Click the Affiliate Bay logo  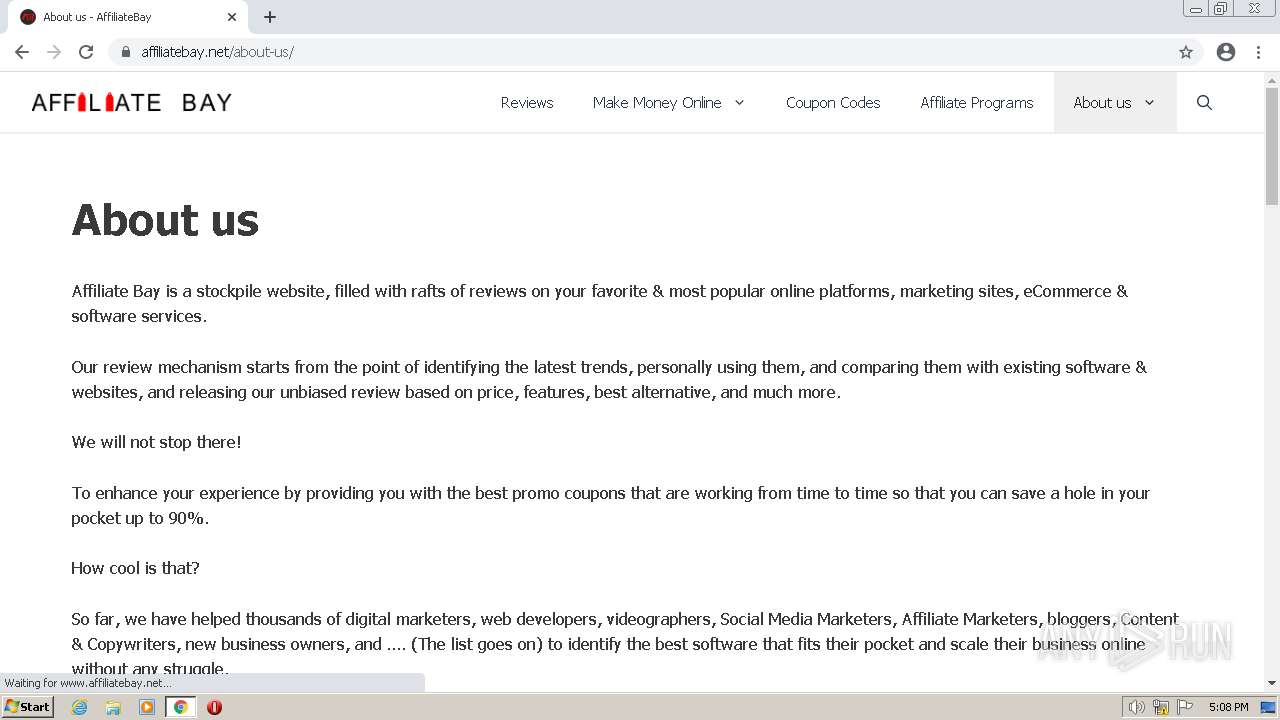(131, 102)
